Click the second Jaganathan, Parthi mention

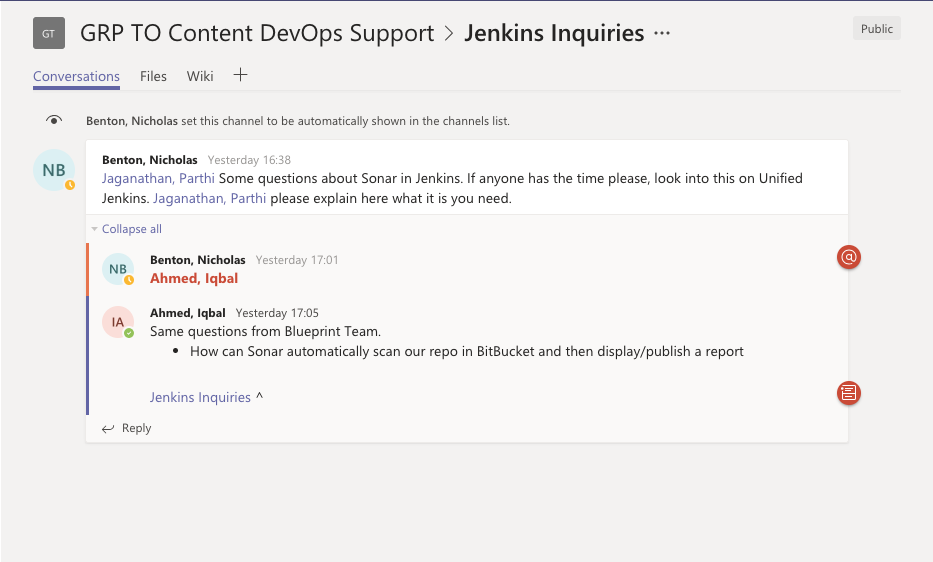pyautogui.click(x=209, y=198)
